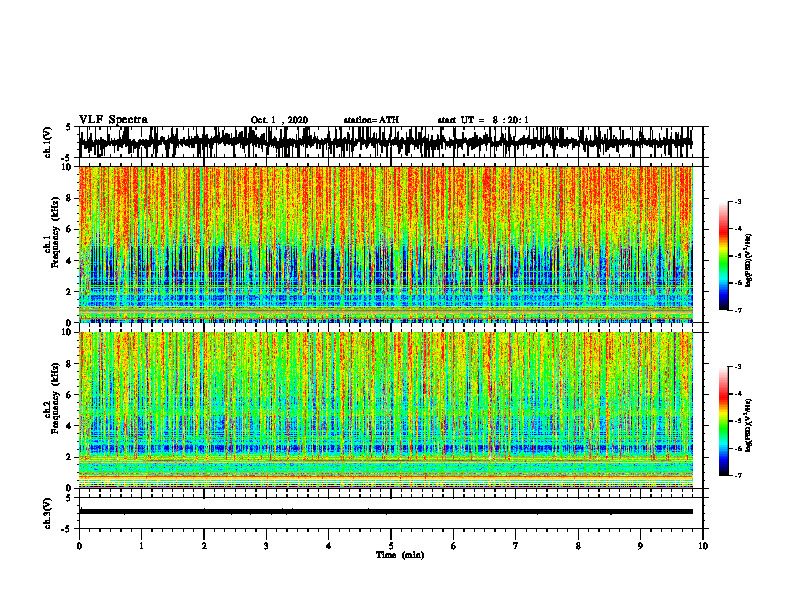
Task: Click the time axis tick label "0"
Action: point(79,546)
